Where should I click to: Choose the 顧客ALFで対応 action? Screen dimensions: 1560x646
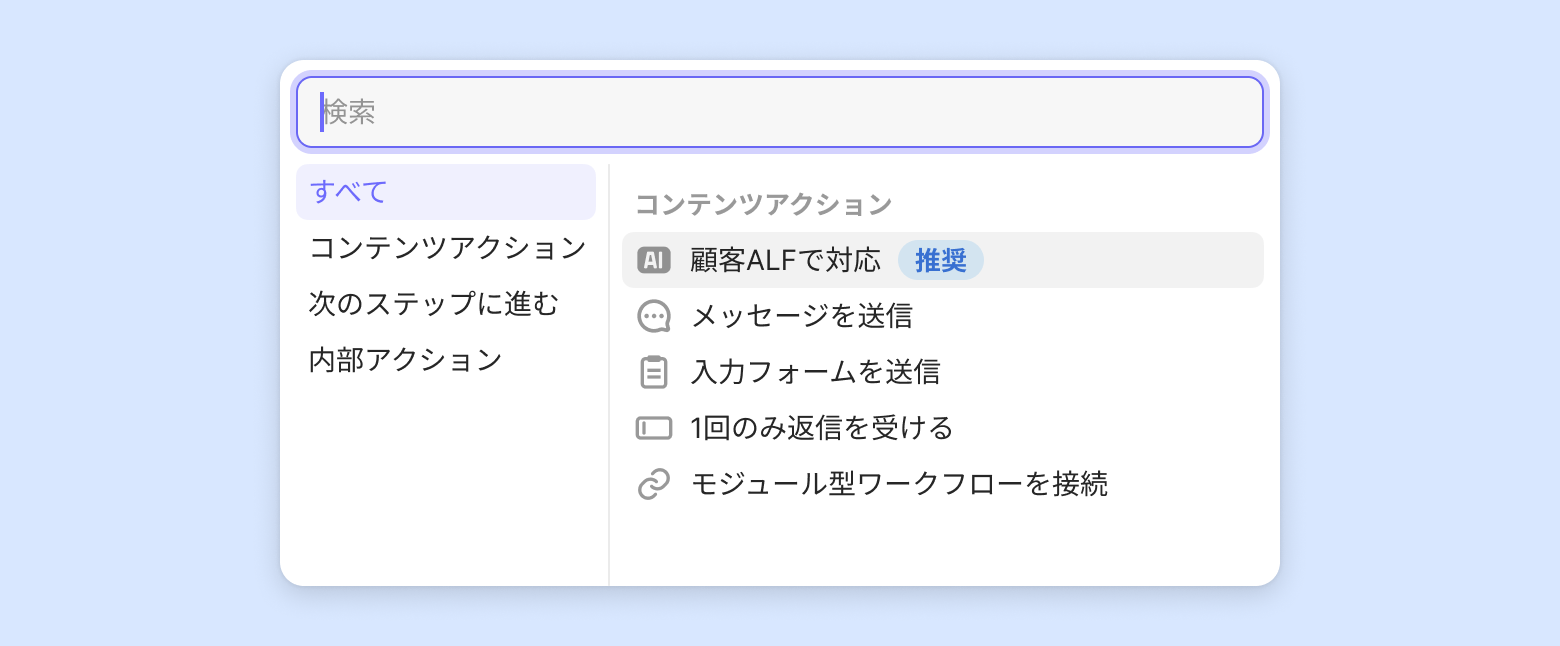786,260
